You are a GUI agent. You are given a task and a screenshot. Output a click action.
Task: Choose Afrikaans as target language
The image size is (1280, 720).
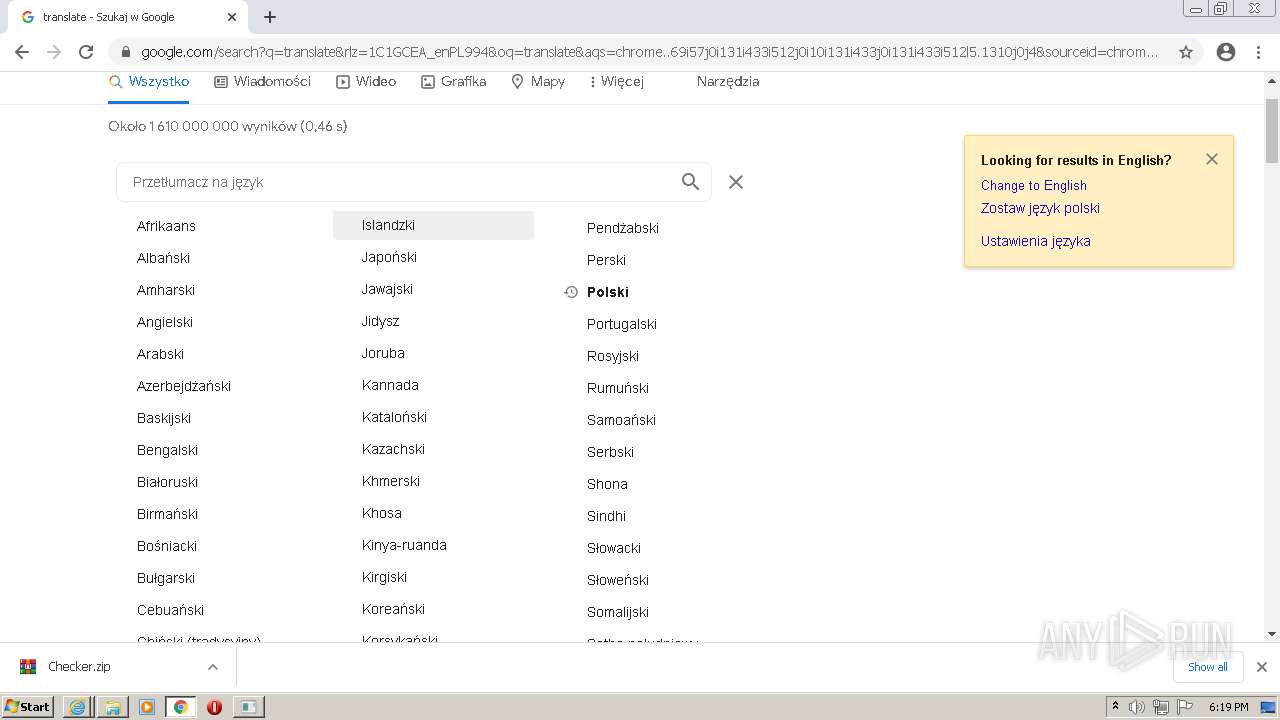(x=166, y=226)
